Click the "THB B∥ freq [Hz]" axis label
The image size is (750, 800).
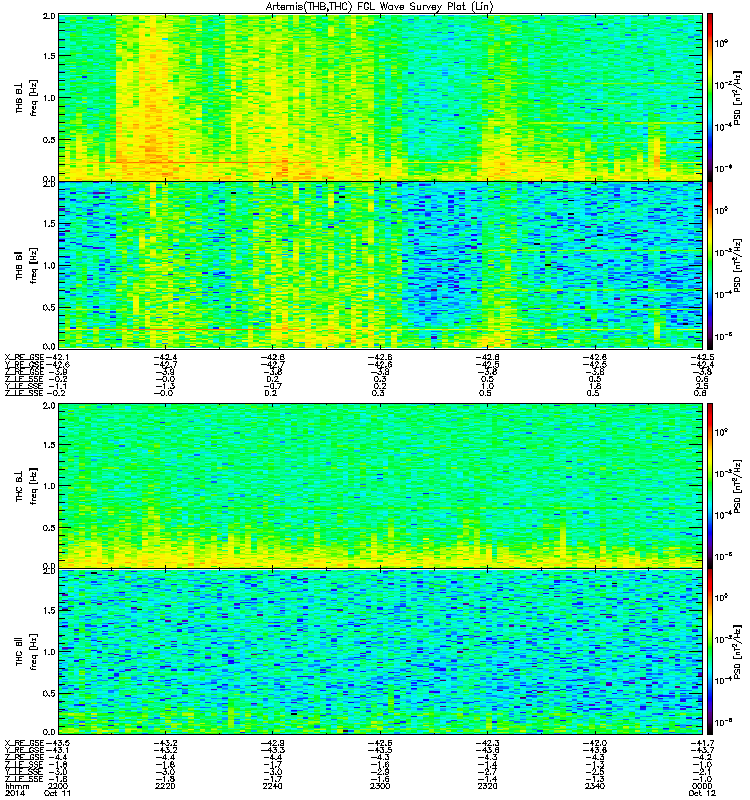point(27,265)
